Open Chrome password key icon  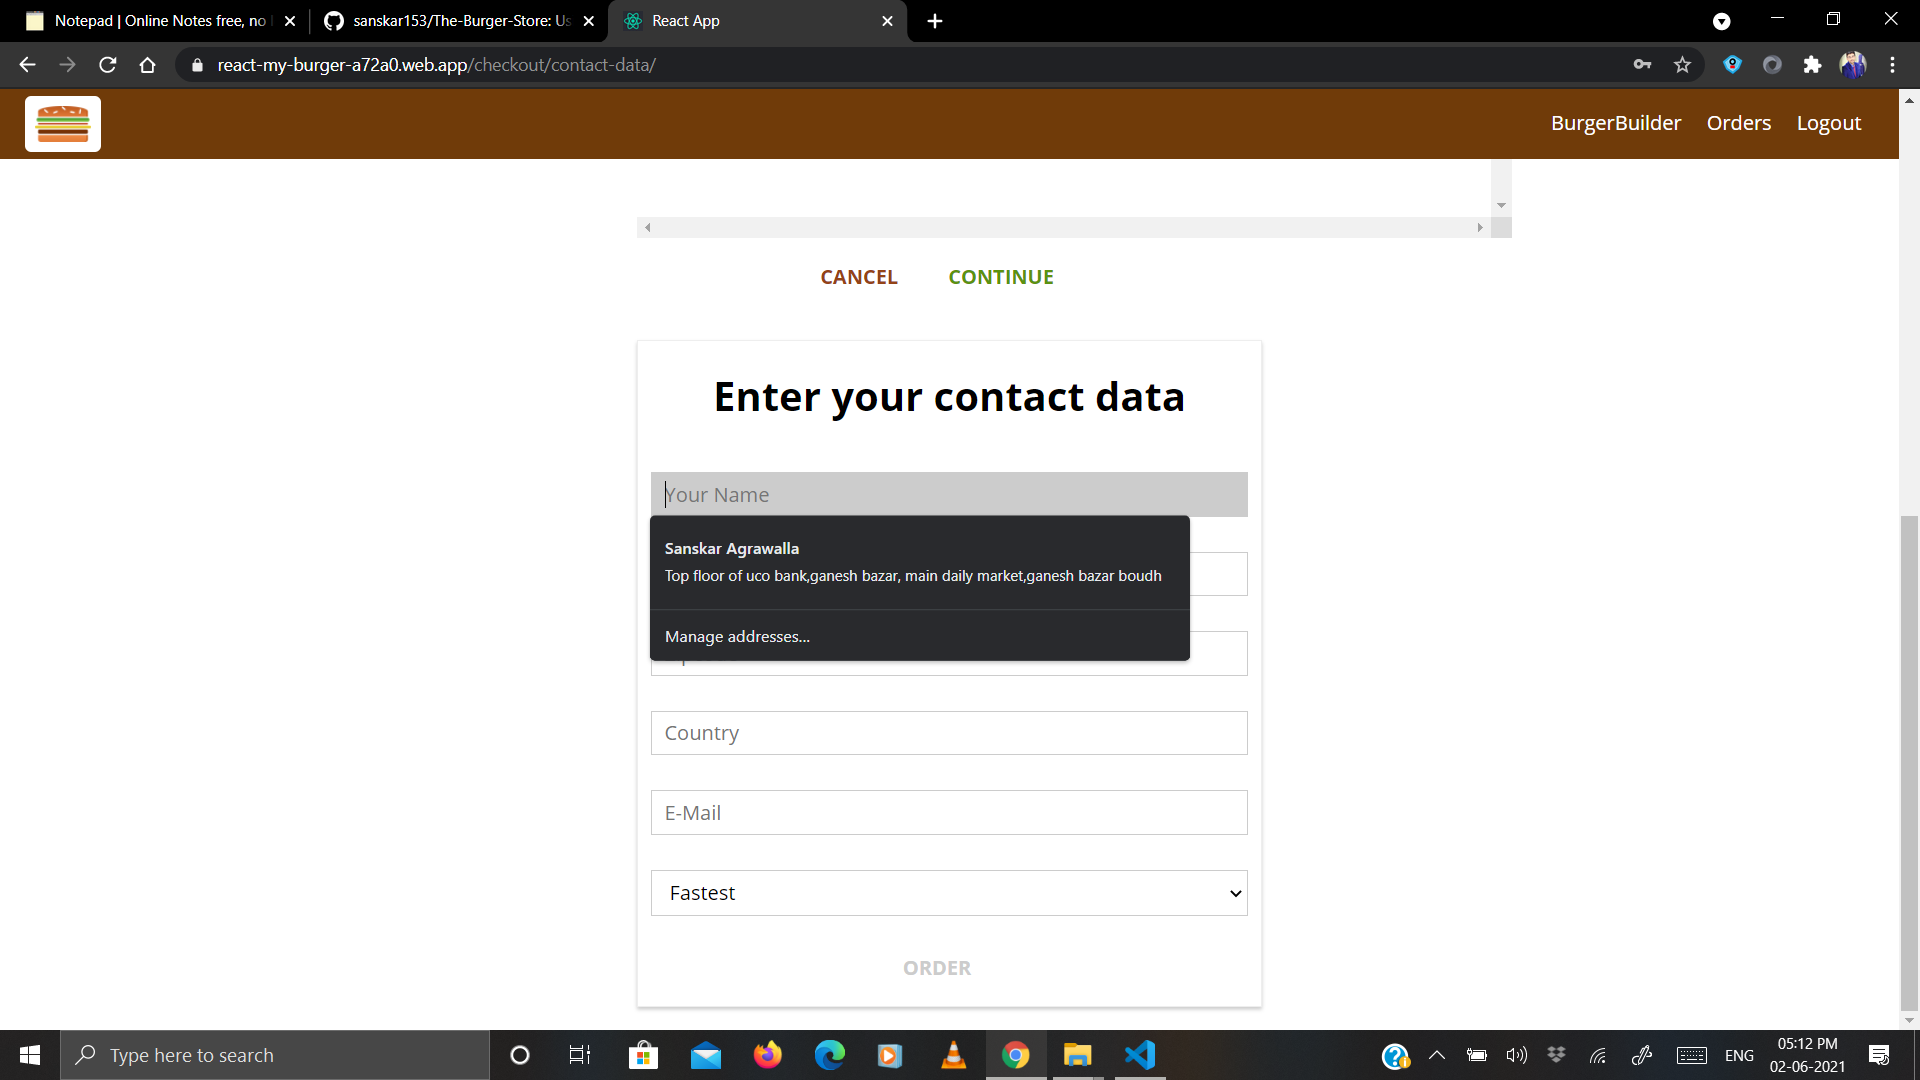(x=1643, y=64)
